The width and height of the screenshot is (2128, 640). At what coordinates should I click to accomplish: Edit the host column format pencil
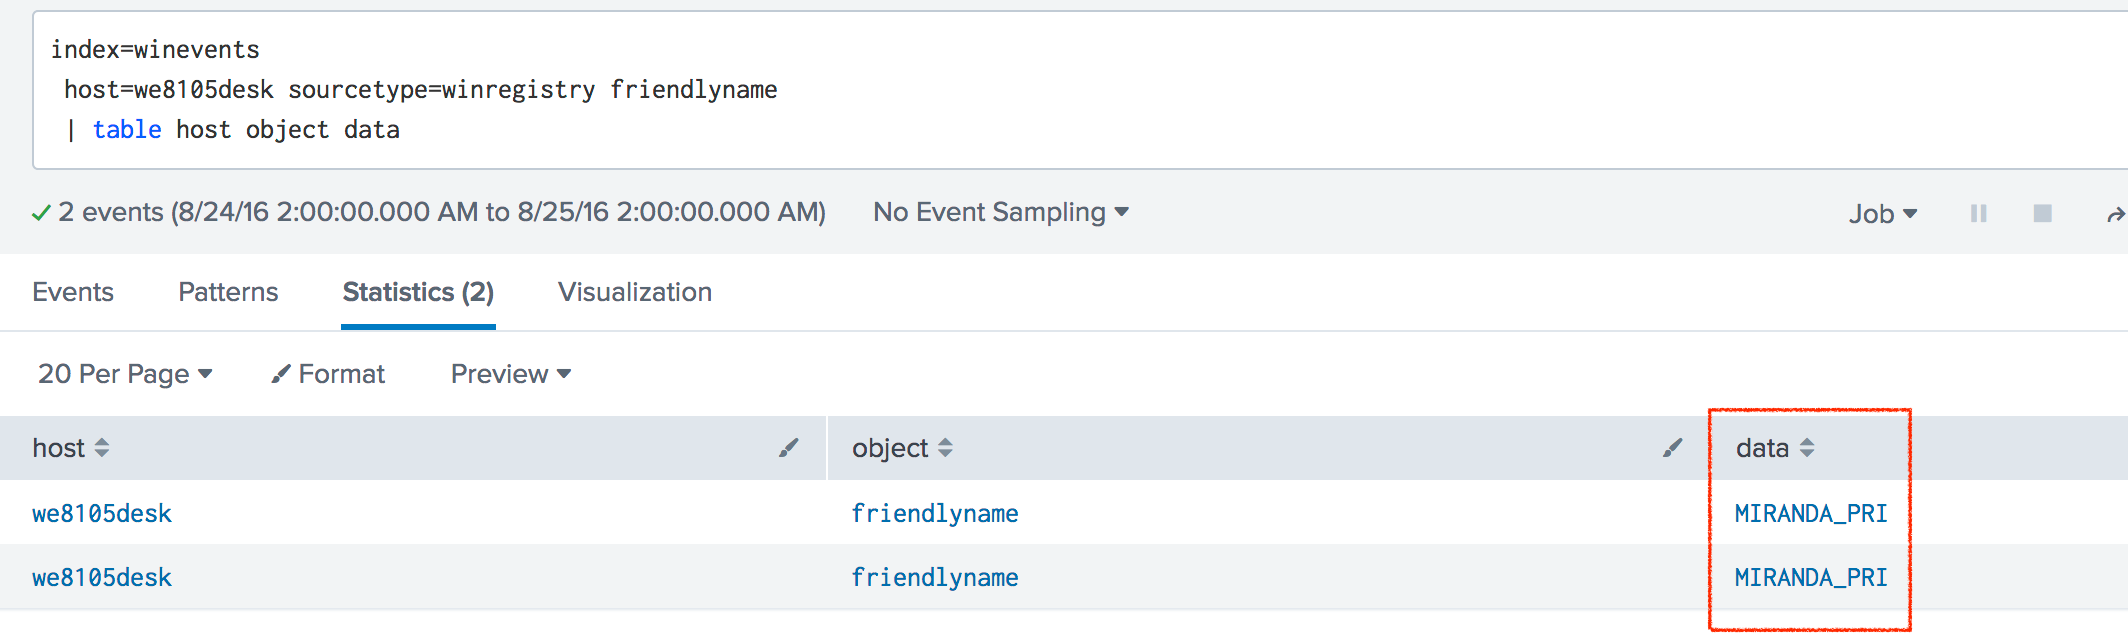click(x=789, y=448)
